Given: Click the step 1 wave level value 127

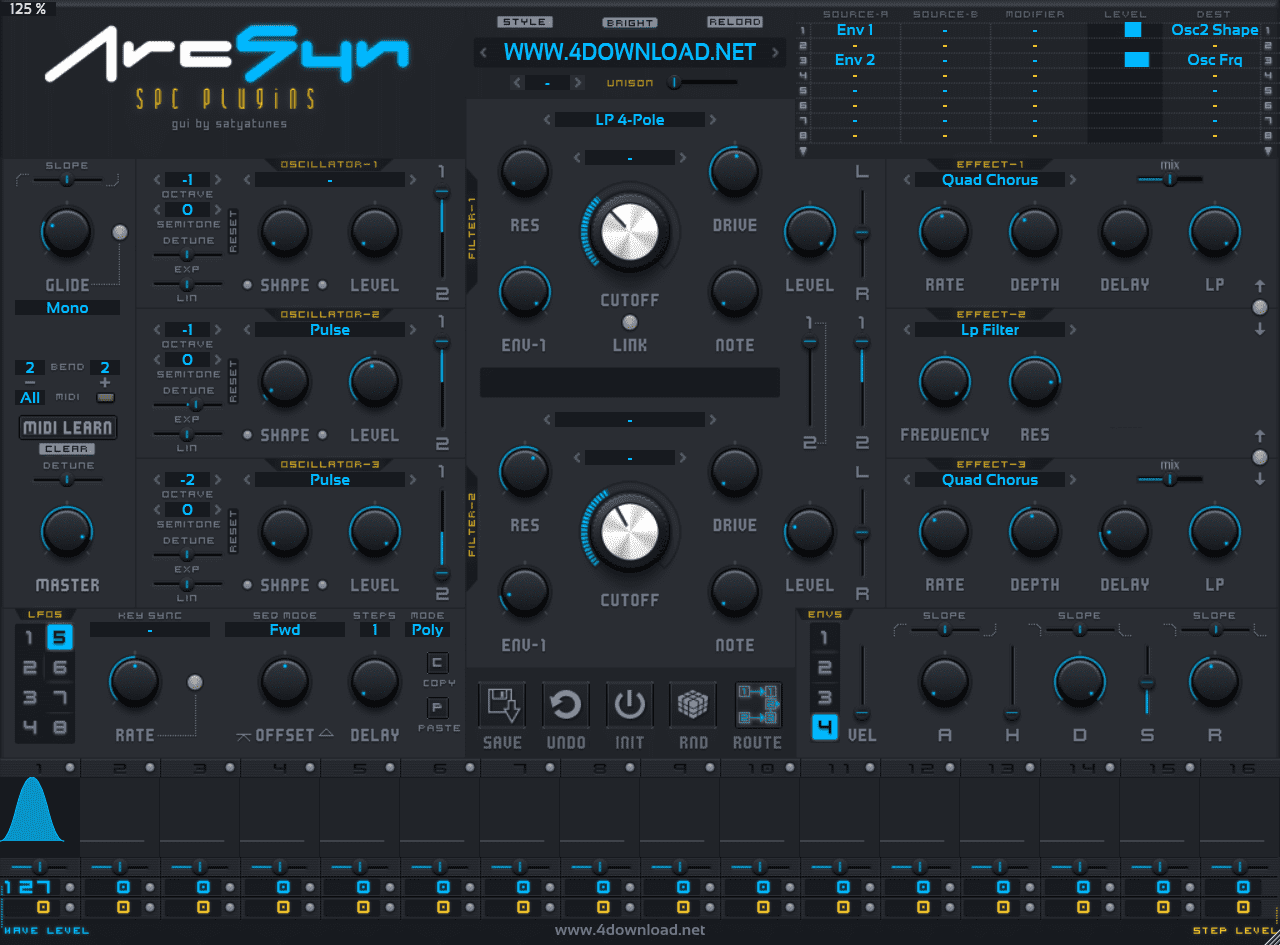Looking at the screenshot, I should (x=33, y=887).
